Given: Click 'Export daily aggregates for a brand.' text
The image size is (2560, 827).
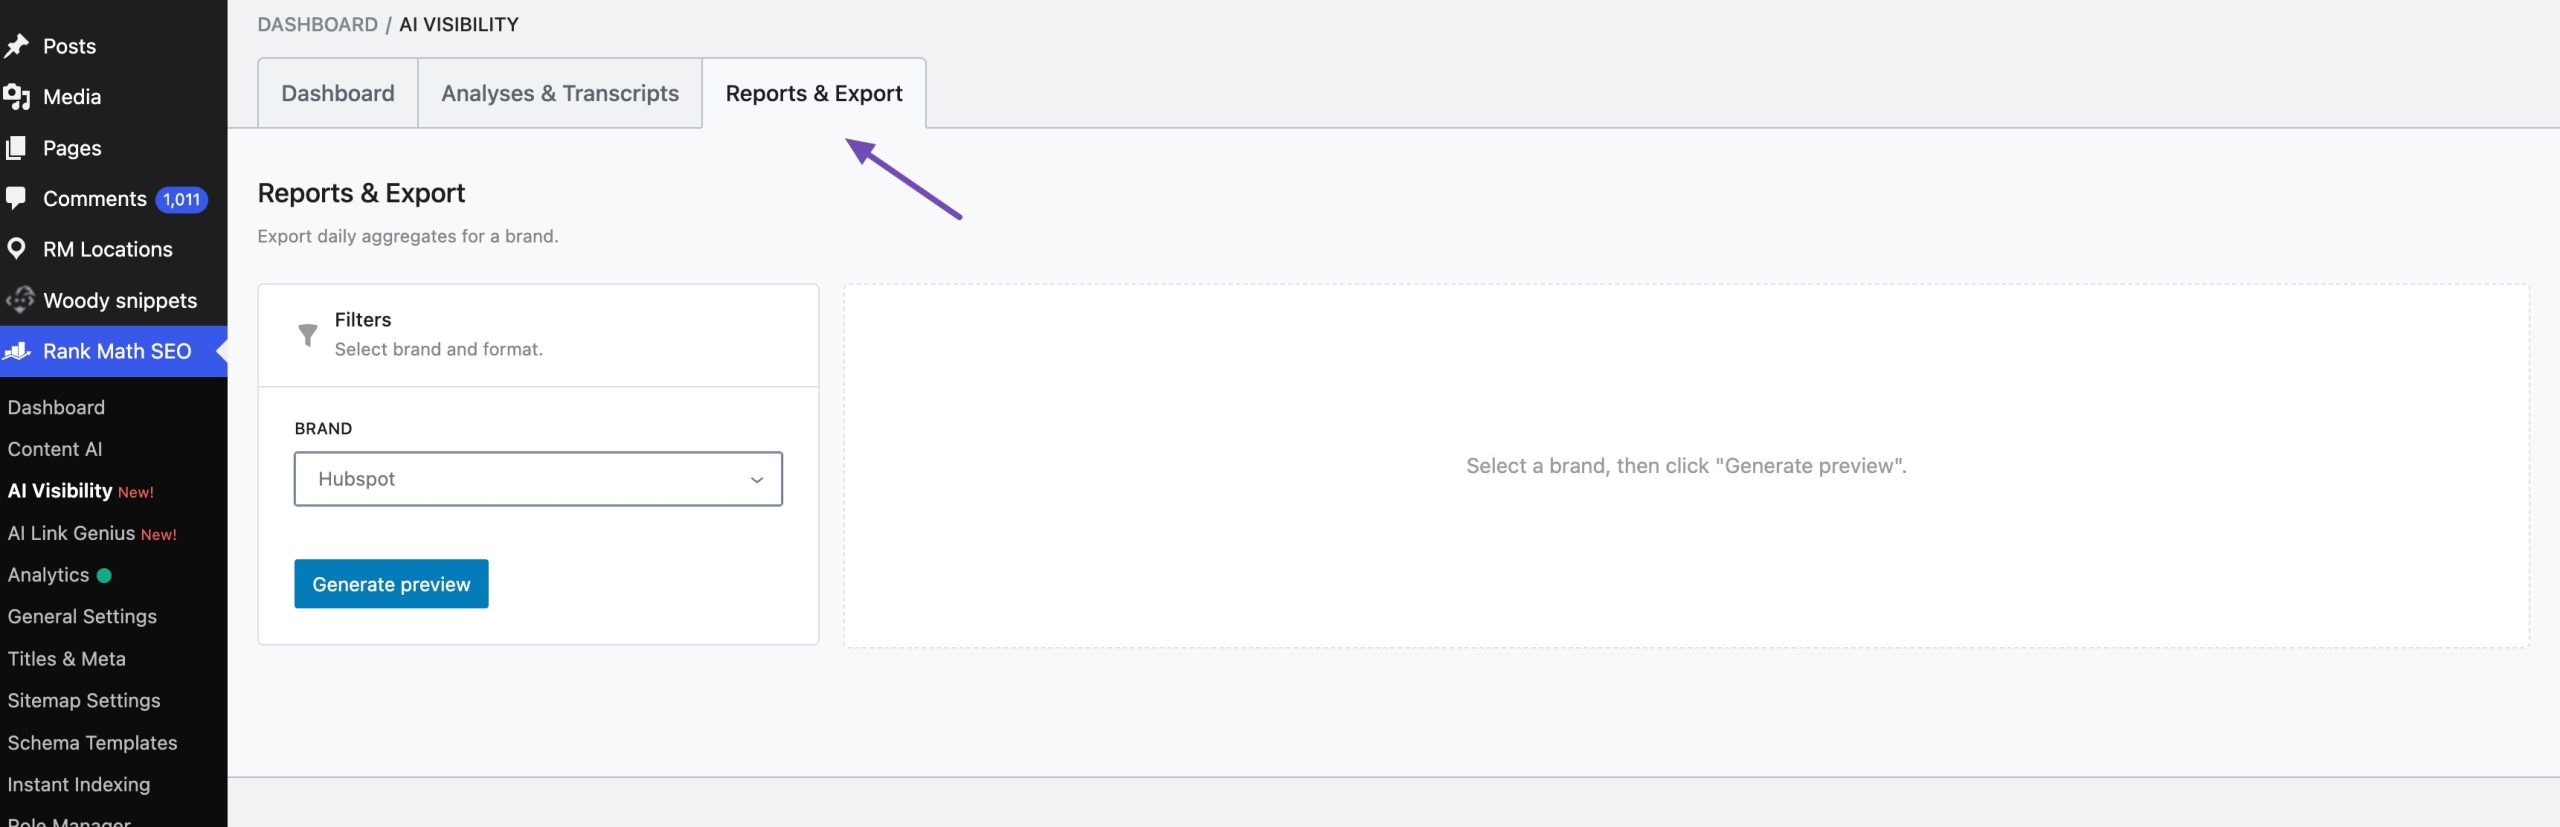Looking at the screenshot, I should [408, 236].
